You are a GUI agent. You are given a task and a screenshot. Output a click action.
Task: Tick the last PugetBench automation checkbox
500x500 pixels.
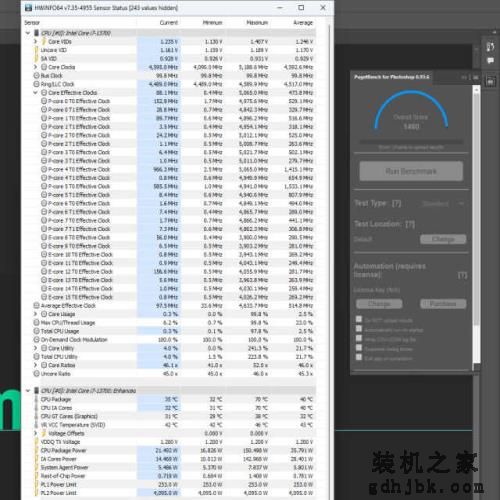click(x=359, y=357)
